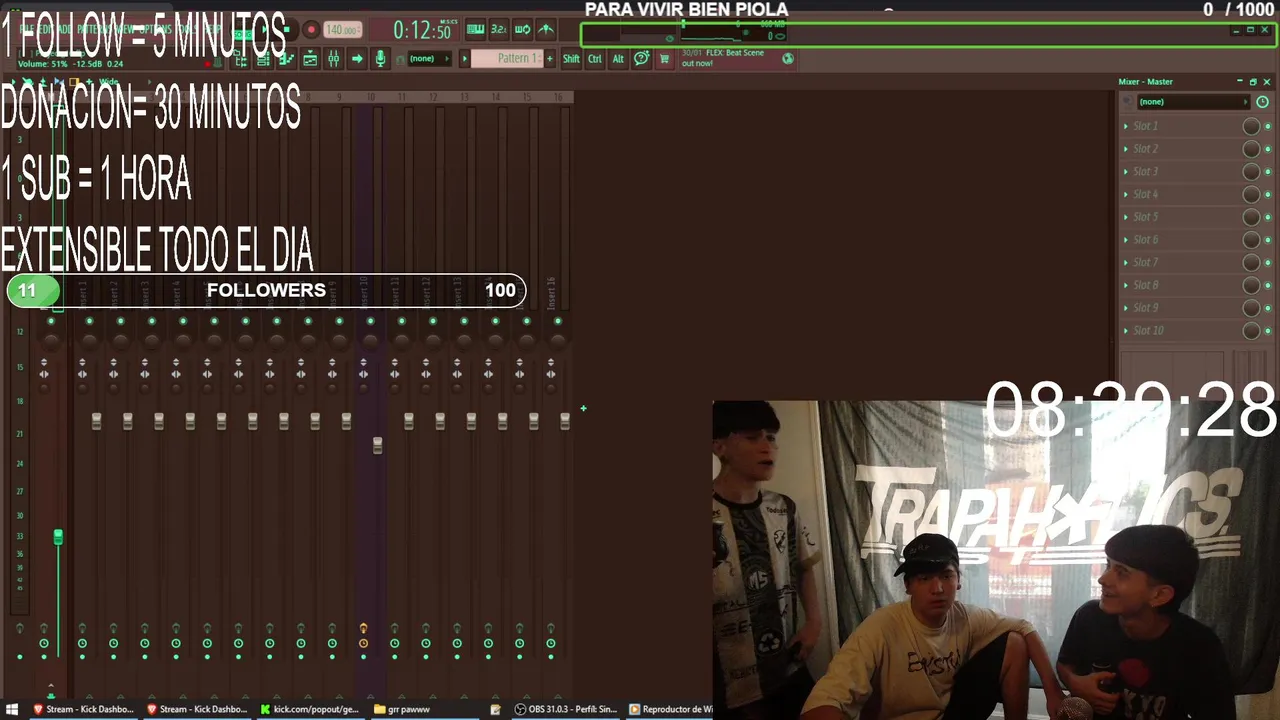Toggle Slot 9 effect enable light

(x=1268, y=308)
